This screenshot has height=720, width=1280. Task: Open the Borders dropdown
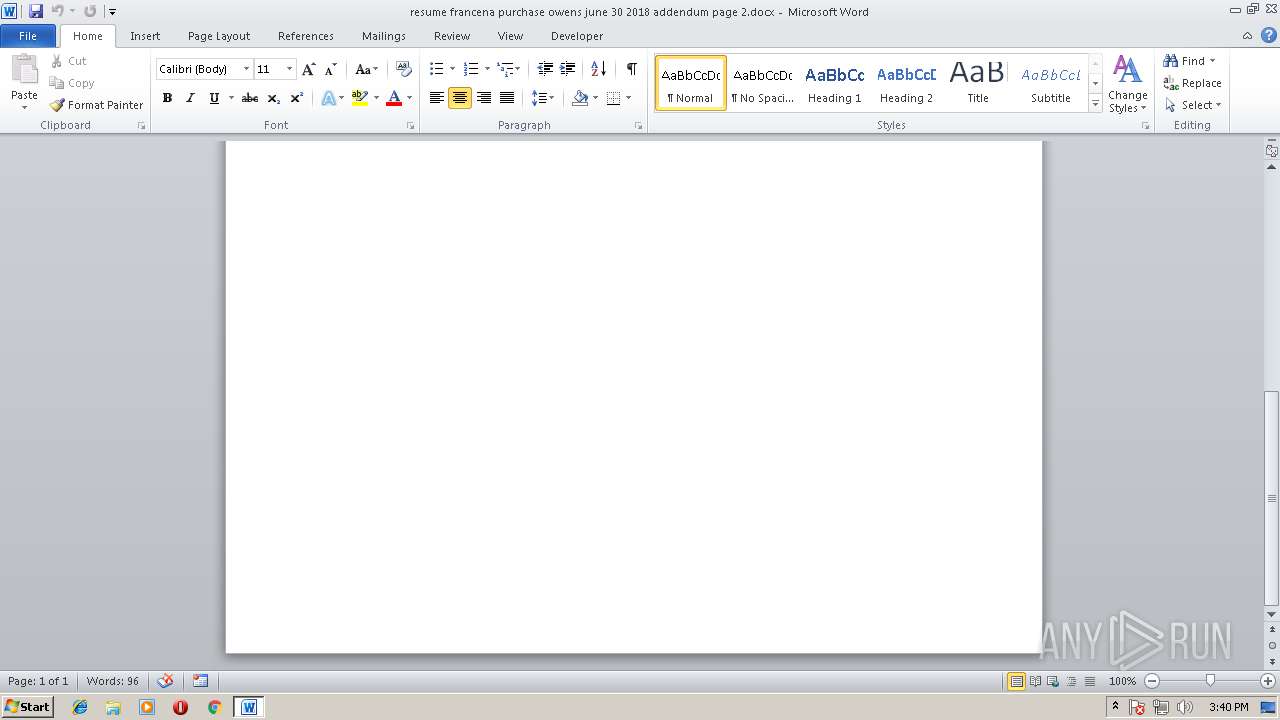[628, 98]
